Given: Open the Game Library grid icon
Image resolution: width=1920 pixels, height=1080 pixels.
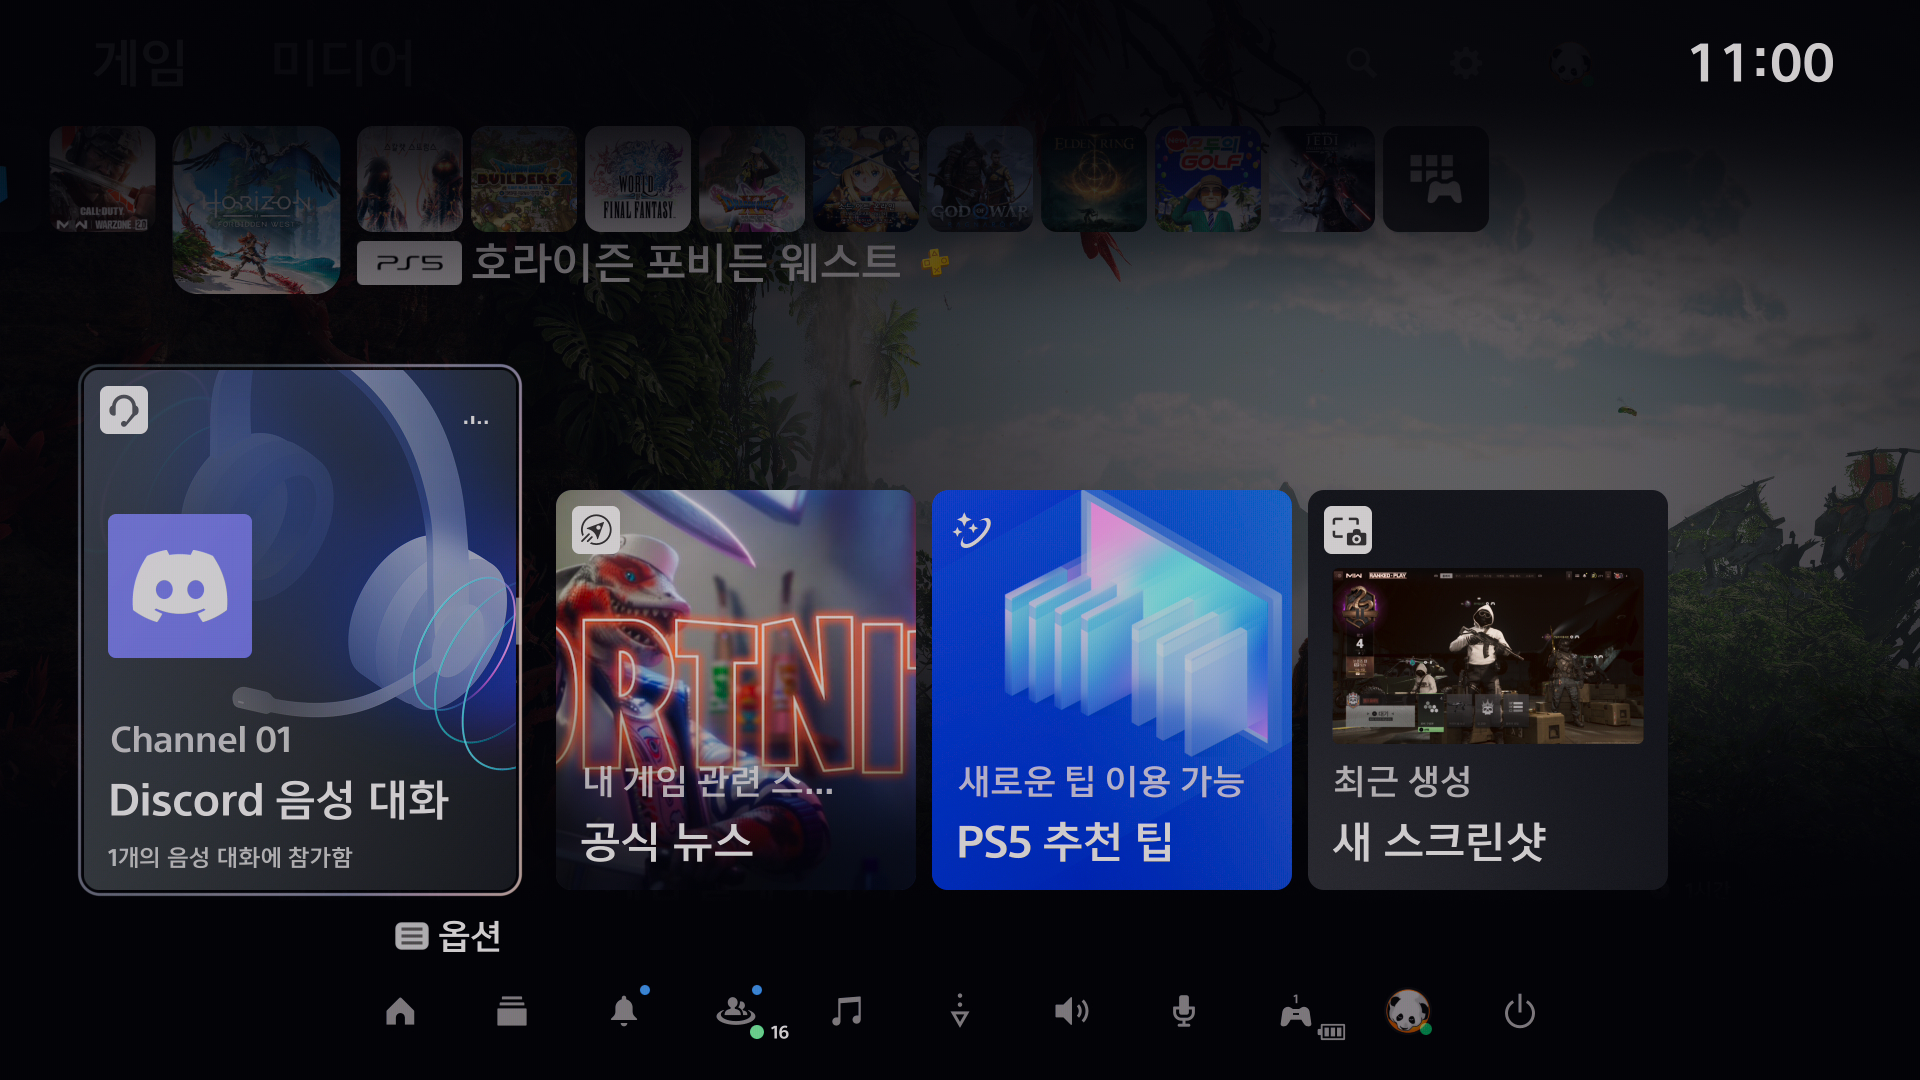Looking at the screenshot, I should [1436, 179].
